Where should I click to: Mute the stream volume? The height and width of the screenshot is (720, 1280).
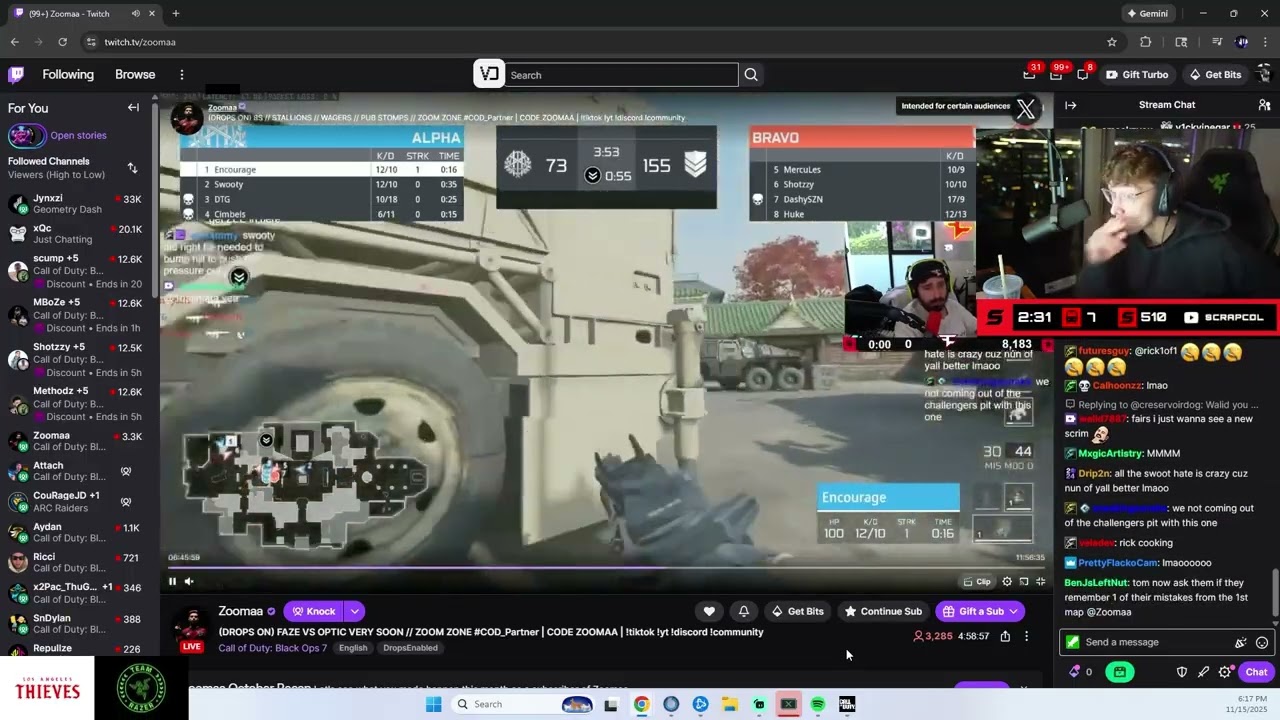[x=189, y=581]
